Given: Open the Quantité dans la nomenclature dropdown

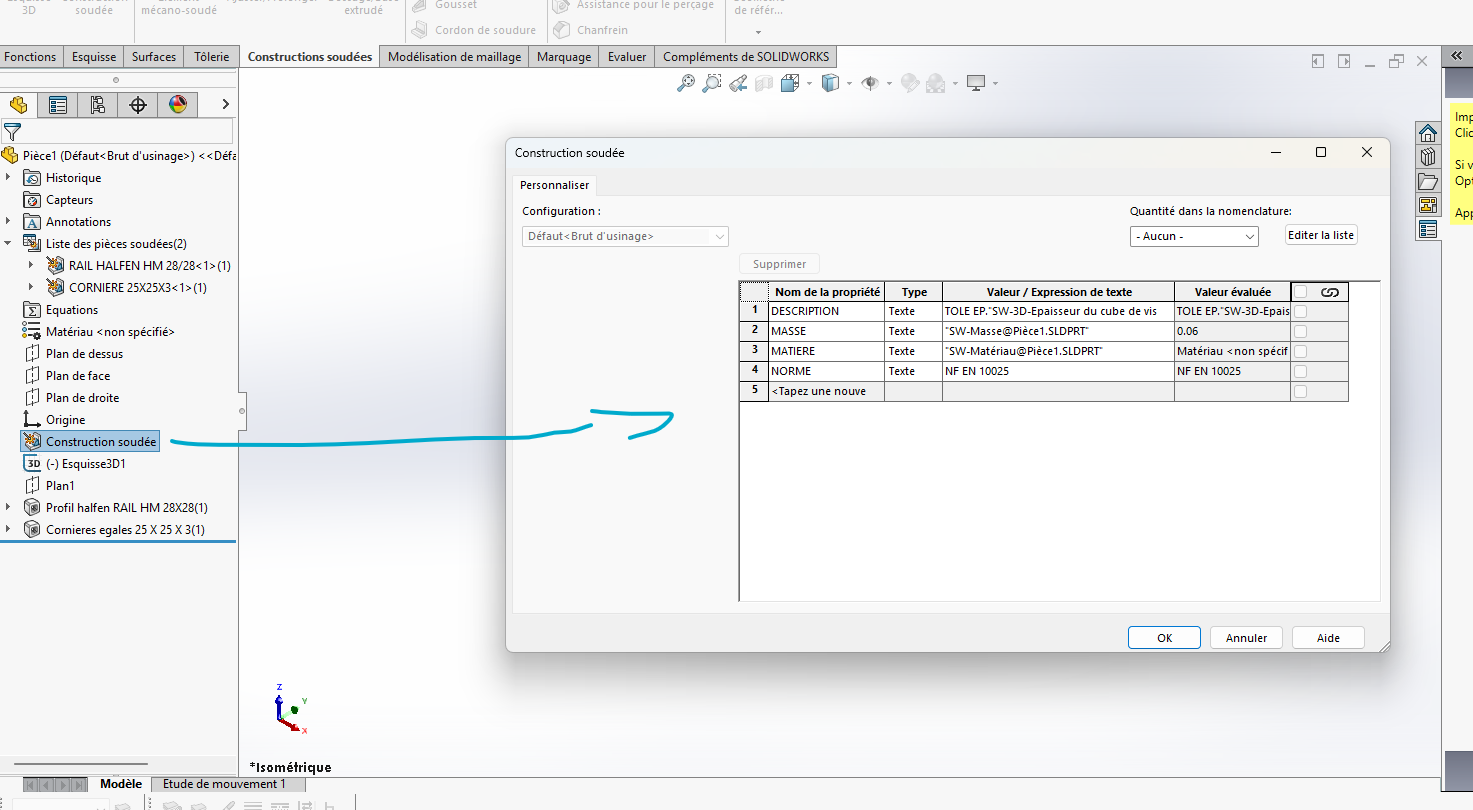Looking at the screenshot, I should tap(1194, 236).
